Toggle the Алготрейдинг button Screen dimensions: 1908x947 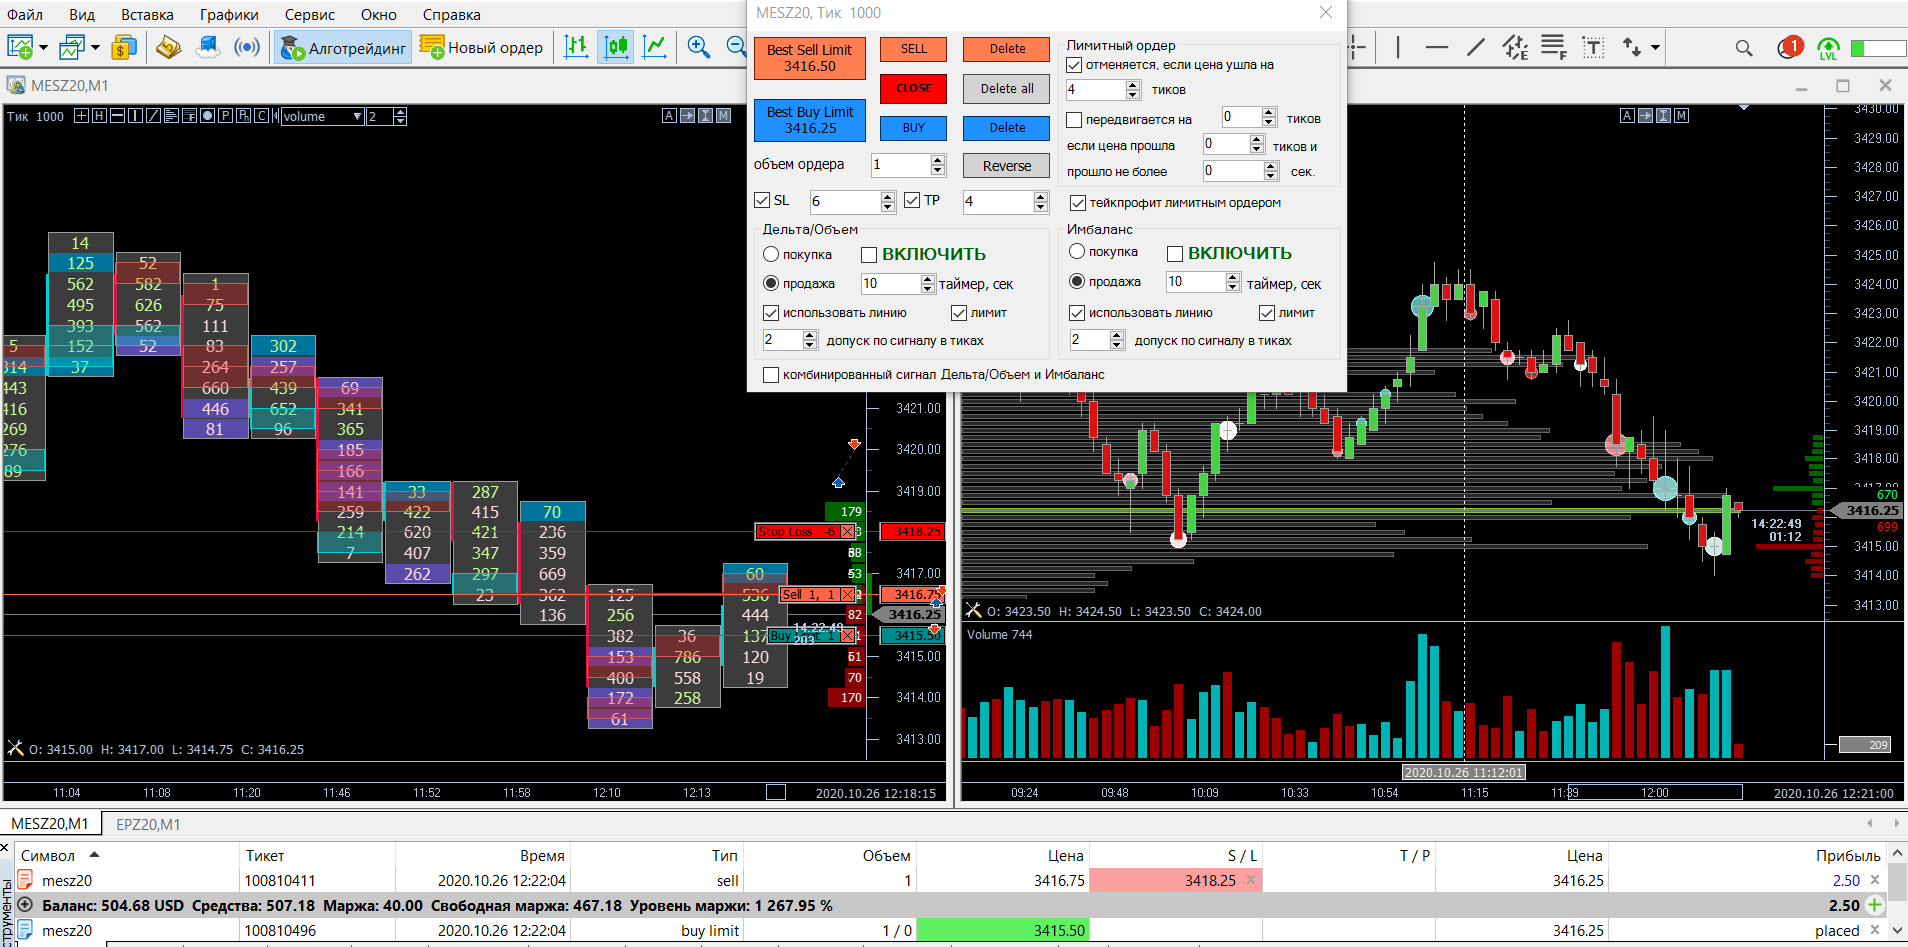(x=343, y=47)
